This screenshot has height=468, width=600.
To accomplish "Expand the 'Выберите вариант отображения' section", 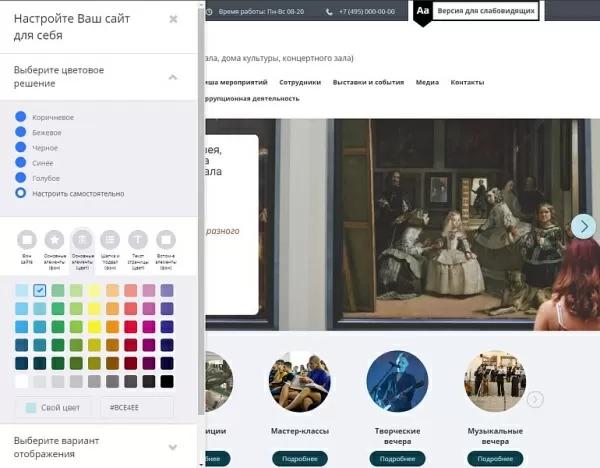I will (173, 447).
